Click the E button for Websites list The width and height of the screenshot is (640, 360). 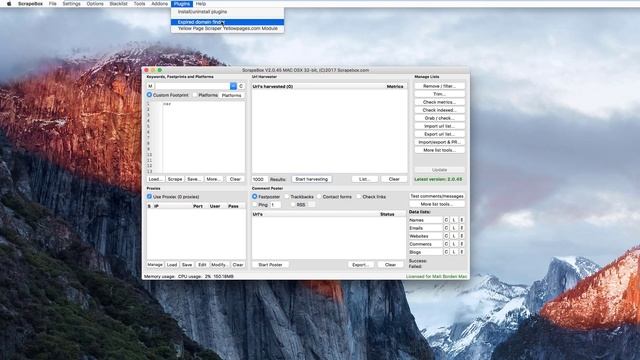[462, 236]
